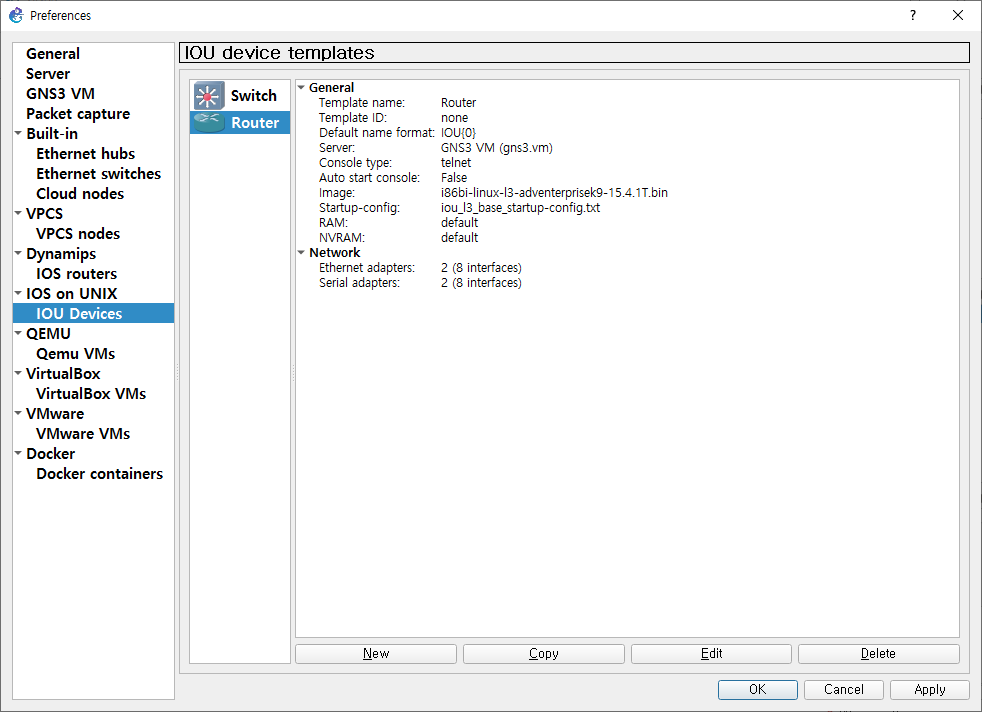982x712 pixels.
Task: Select VMware VMs in sidebar
Action: (x=83, y=435)
